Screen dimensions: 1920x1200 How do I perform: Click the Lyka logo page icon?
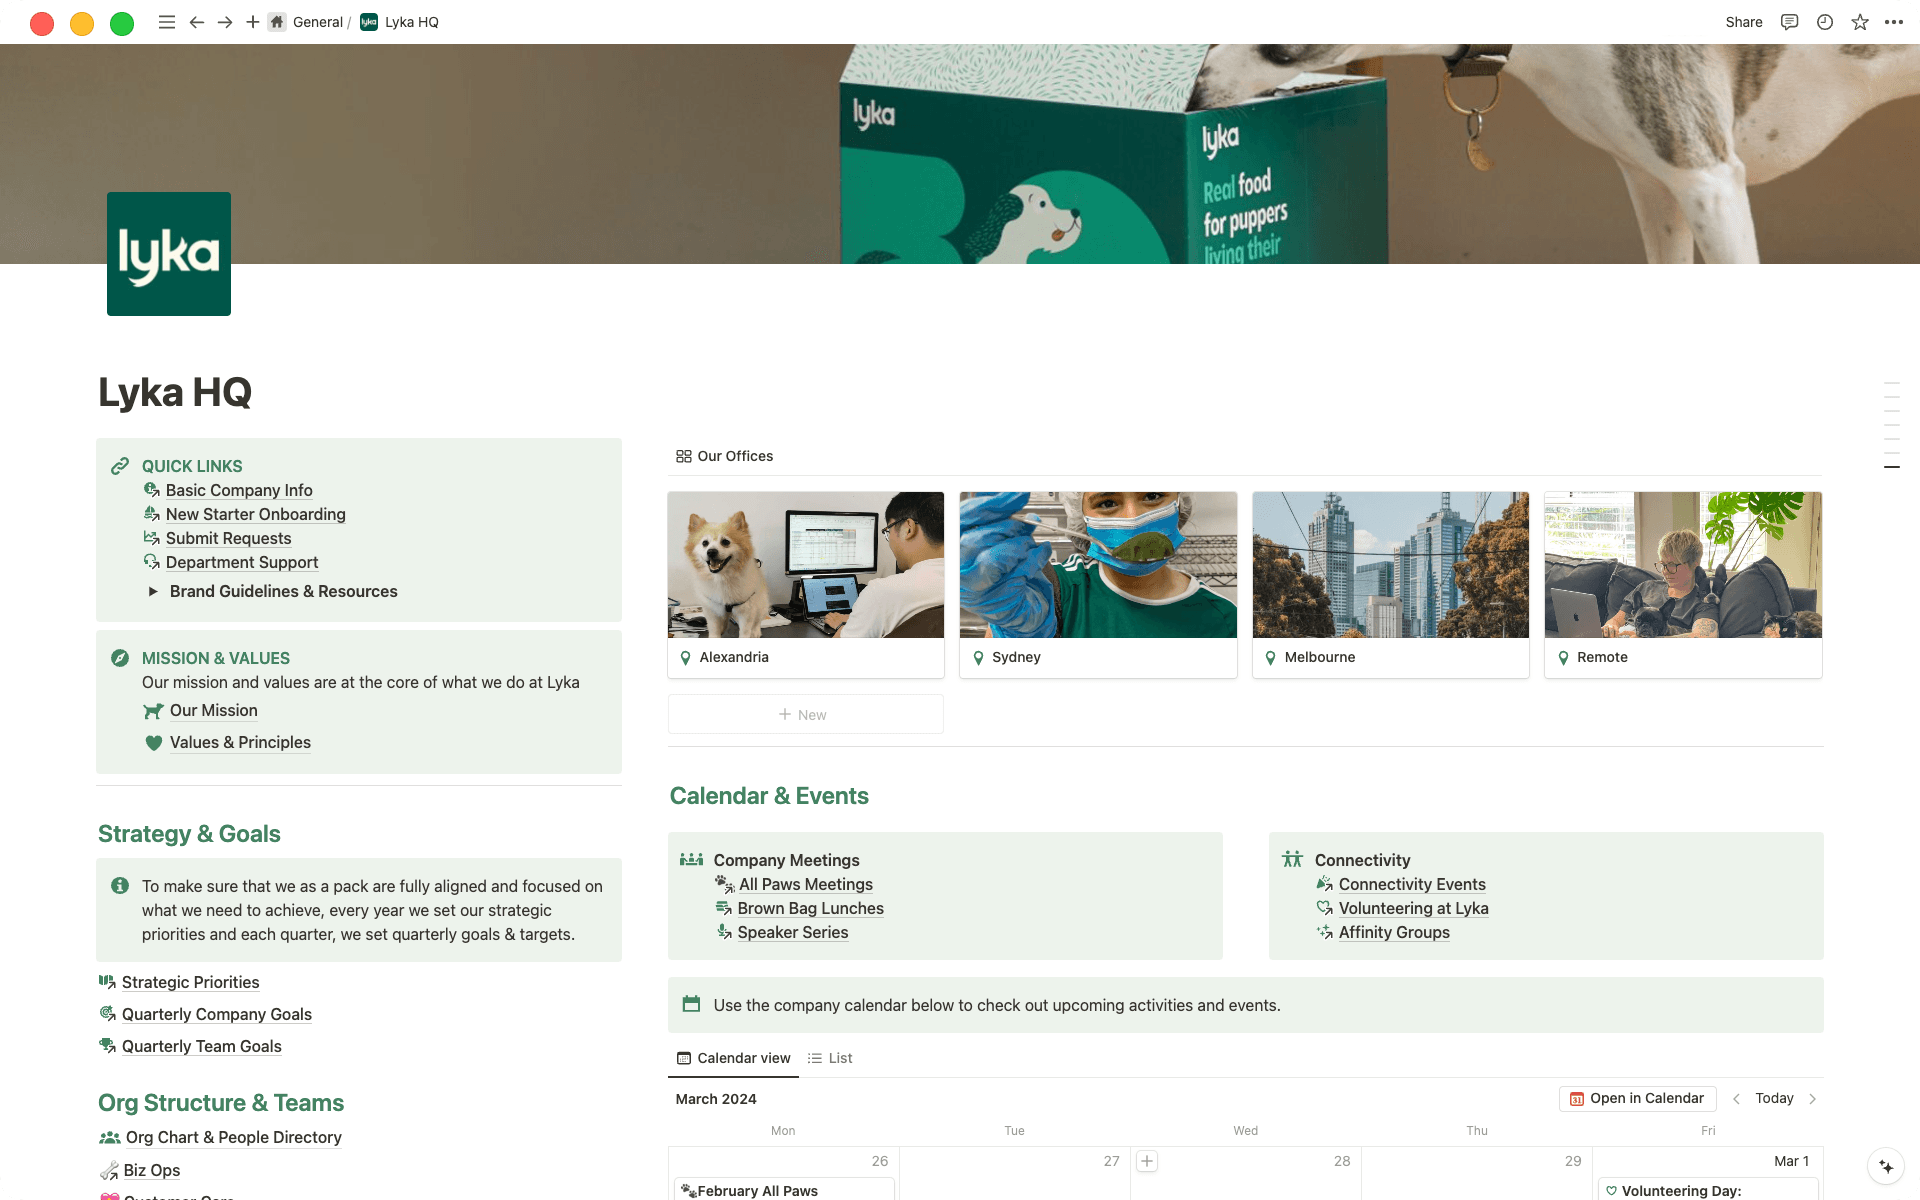(169, 254)
